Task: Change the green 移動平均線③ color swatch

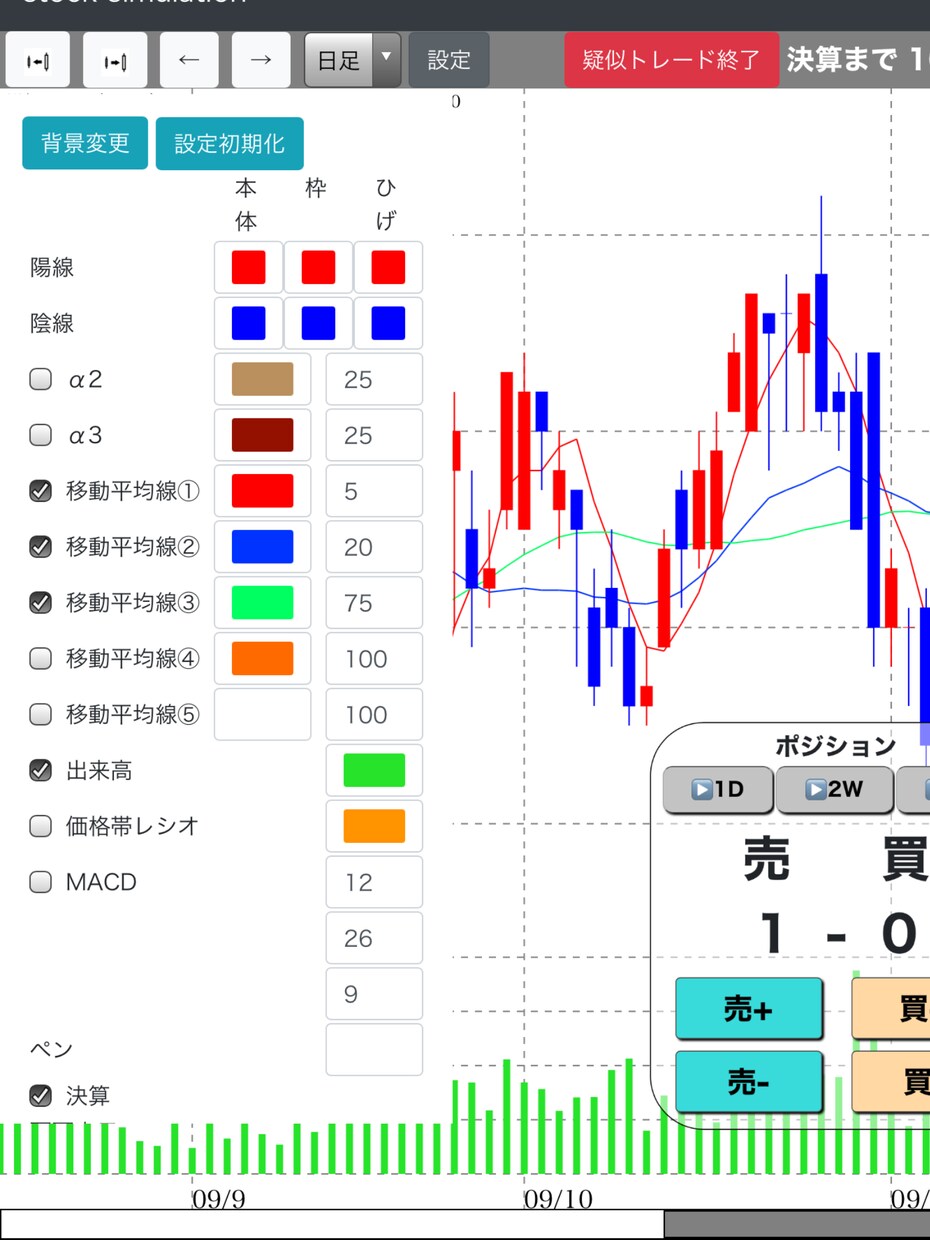Action: tap(263, 603)
